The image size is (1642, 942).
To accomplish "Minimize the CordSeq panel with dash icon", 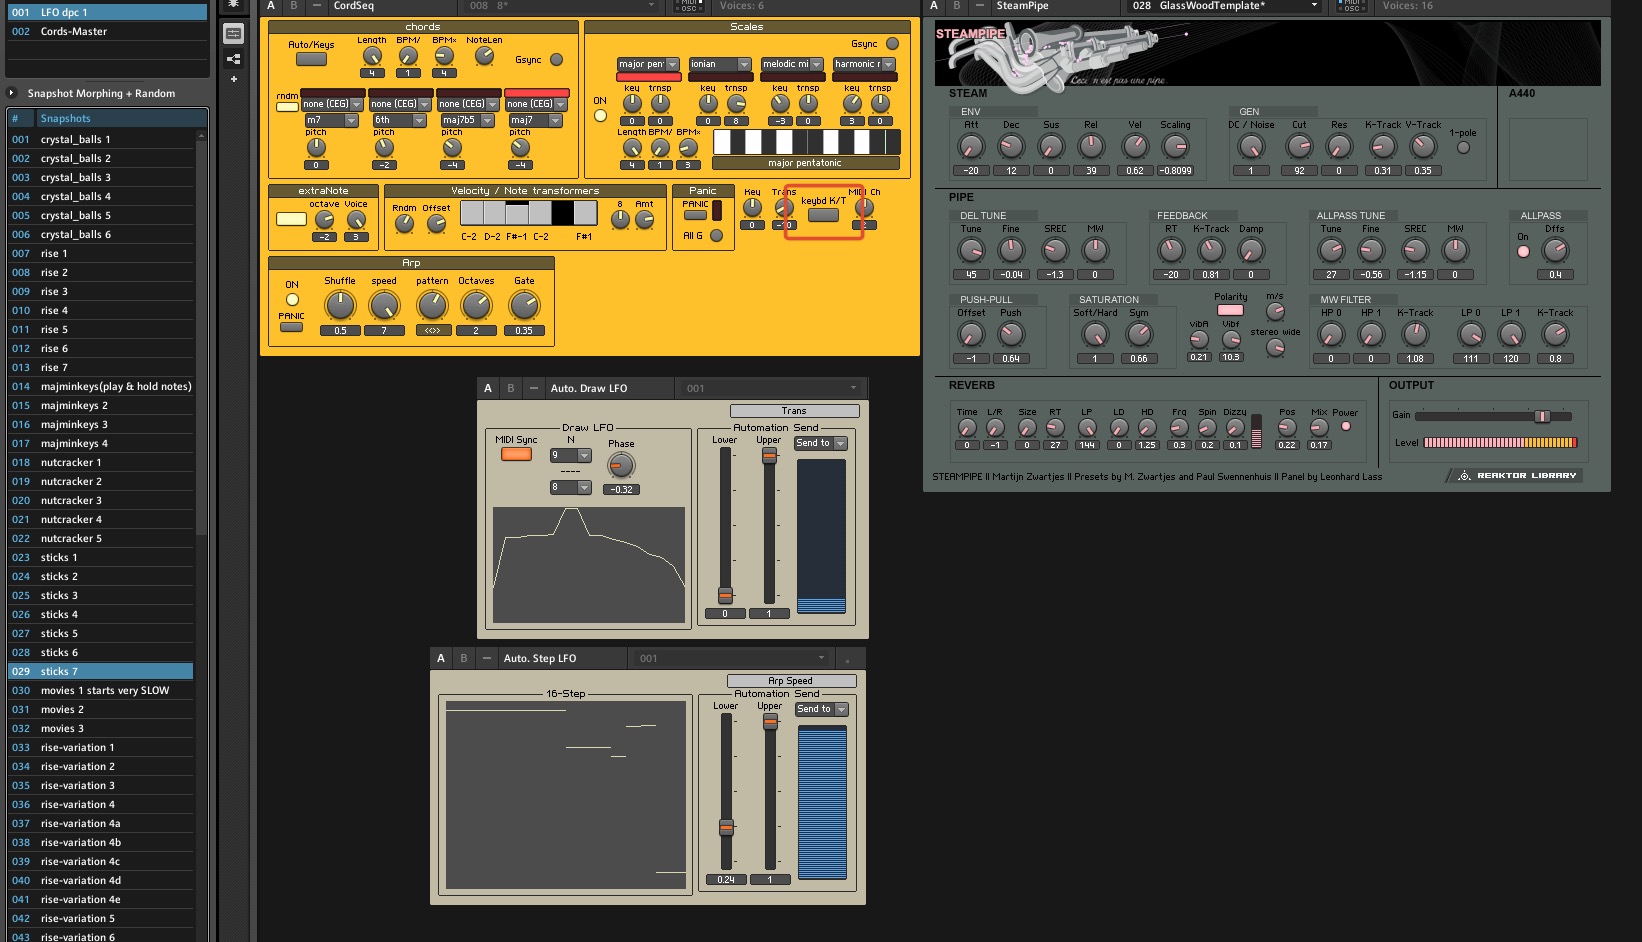I will [317, 6].
